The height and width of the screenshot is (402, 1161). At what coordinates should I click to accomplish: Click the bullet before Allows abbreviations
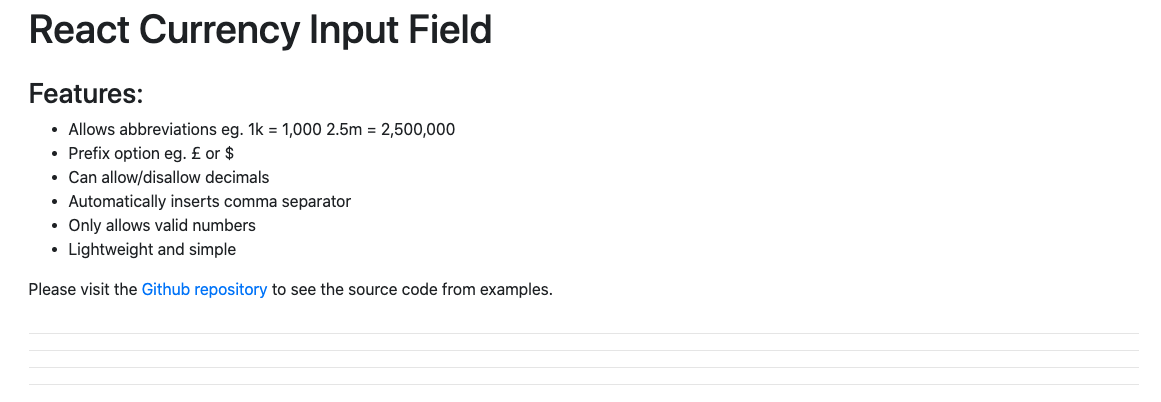coord(55,130)
